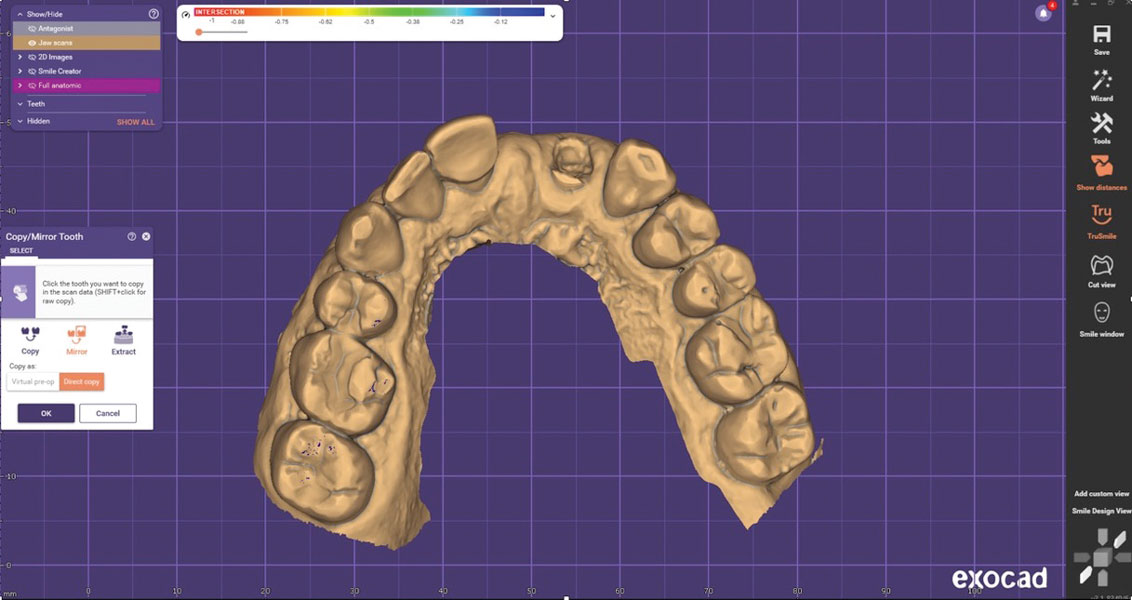Choose Direct copy option
Image resolution: width=1132 pixels, height=600 pixels.
(x=82, y=381)
